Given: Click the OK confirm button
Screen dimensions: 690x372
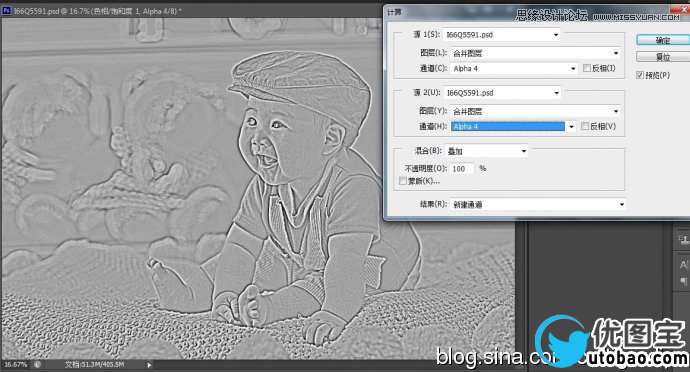Looking at the screenshot, I should pos(663,40).
